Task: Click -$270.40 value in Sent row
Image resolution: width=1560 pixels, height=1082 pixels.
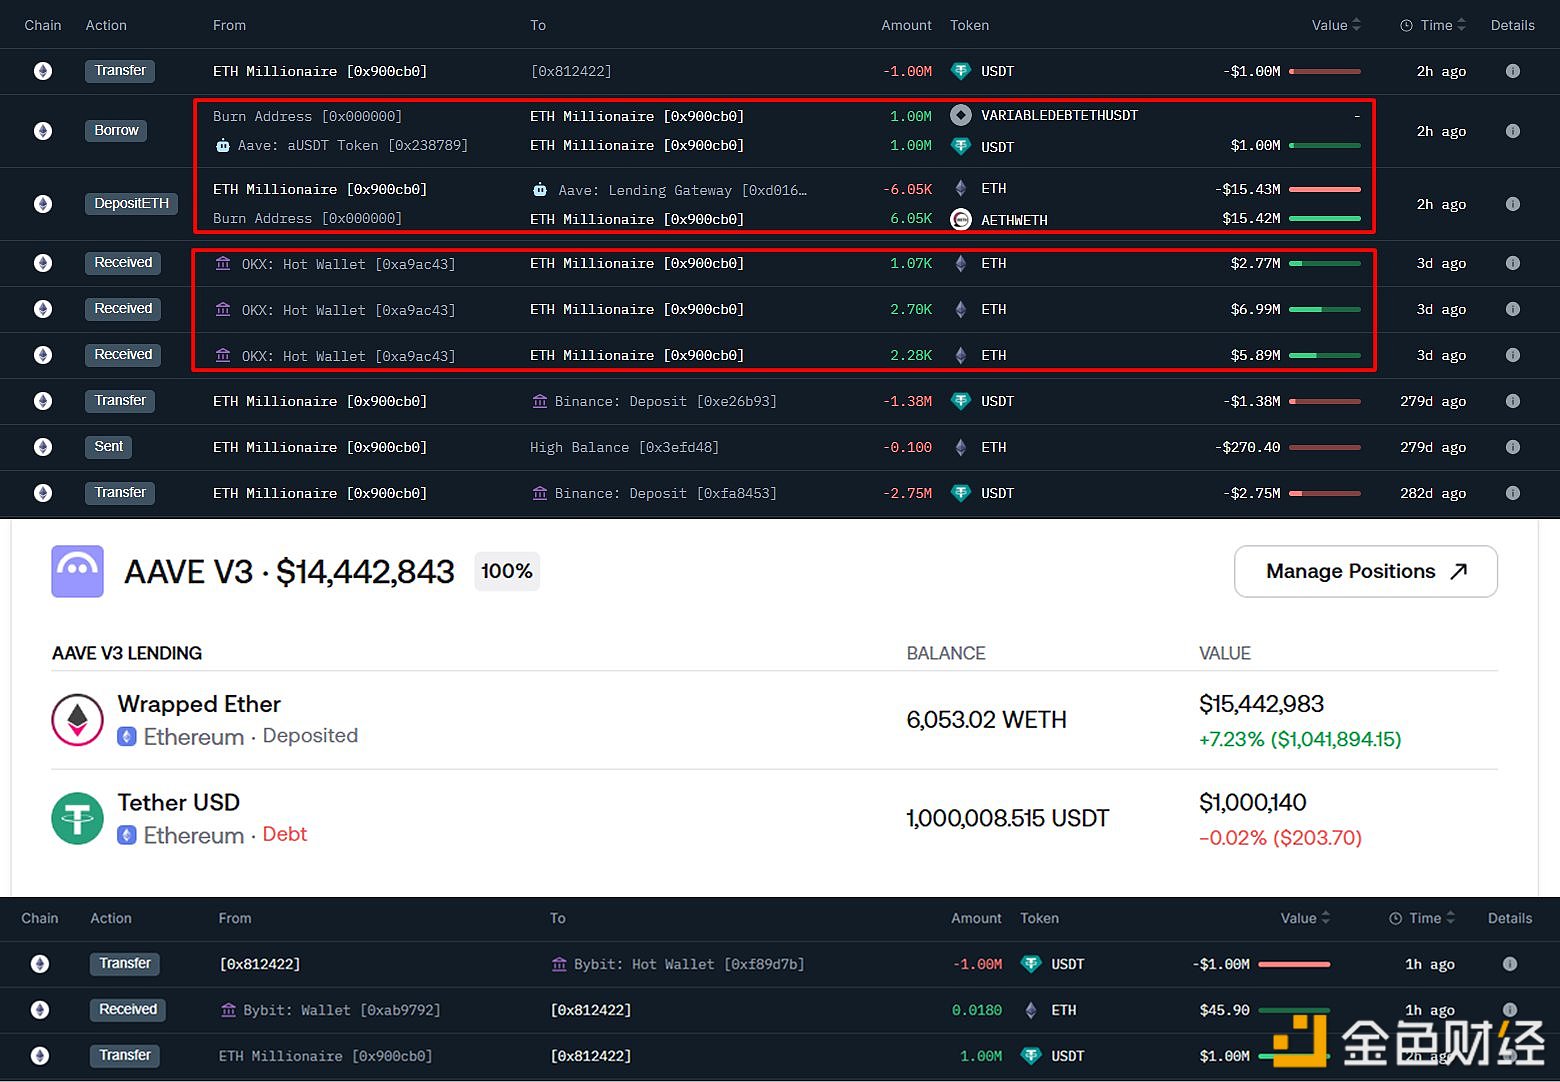Action: (1247, 447)
